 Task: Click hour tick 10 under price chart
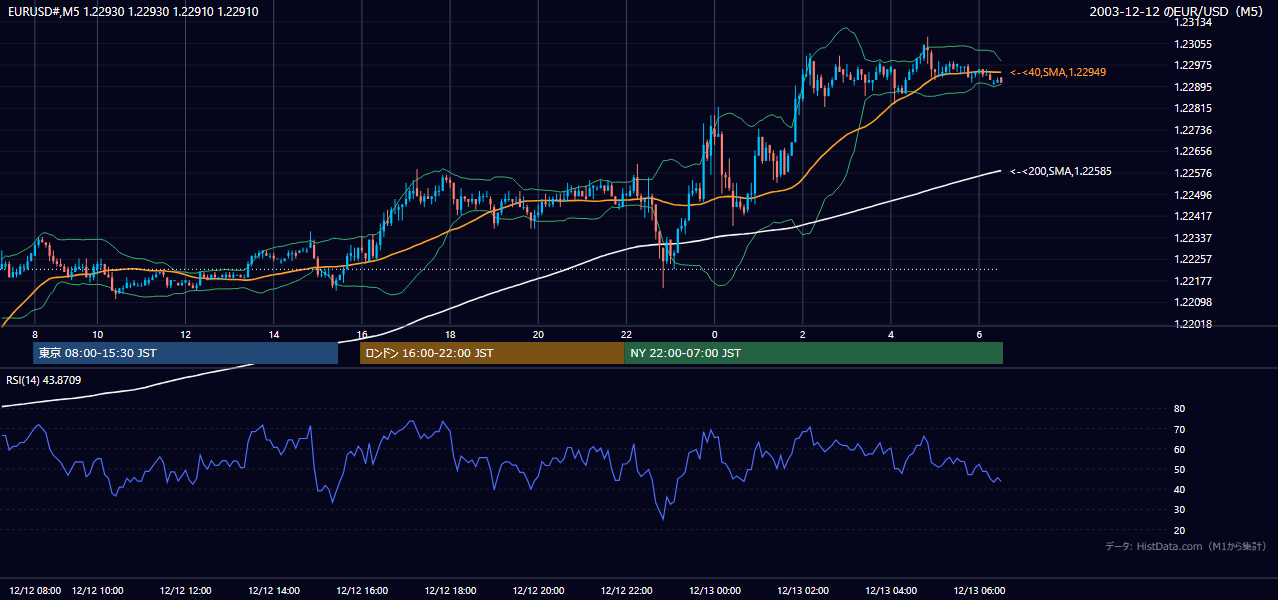tap(97, 334)
